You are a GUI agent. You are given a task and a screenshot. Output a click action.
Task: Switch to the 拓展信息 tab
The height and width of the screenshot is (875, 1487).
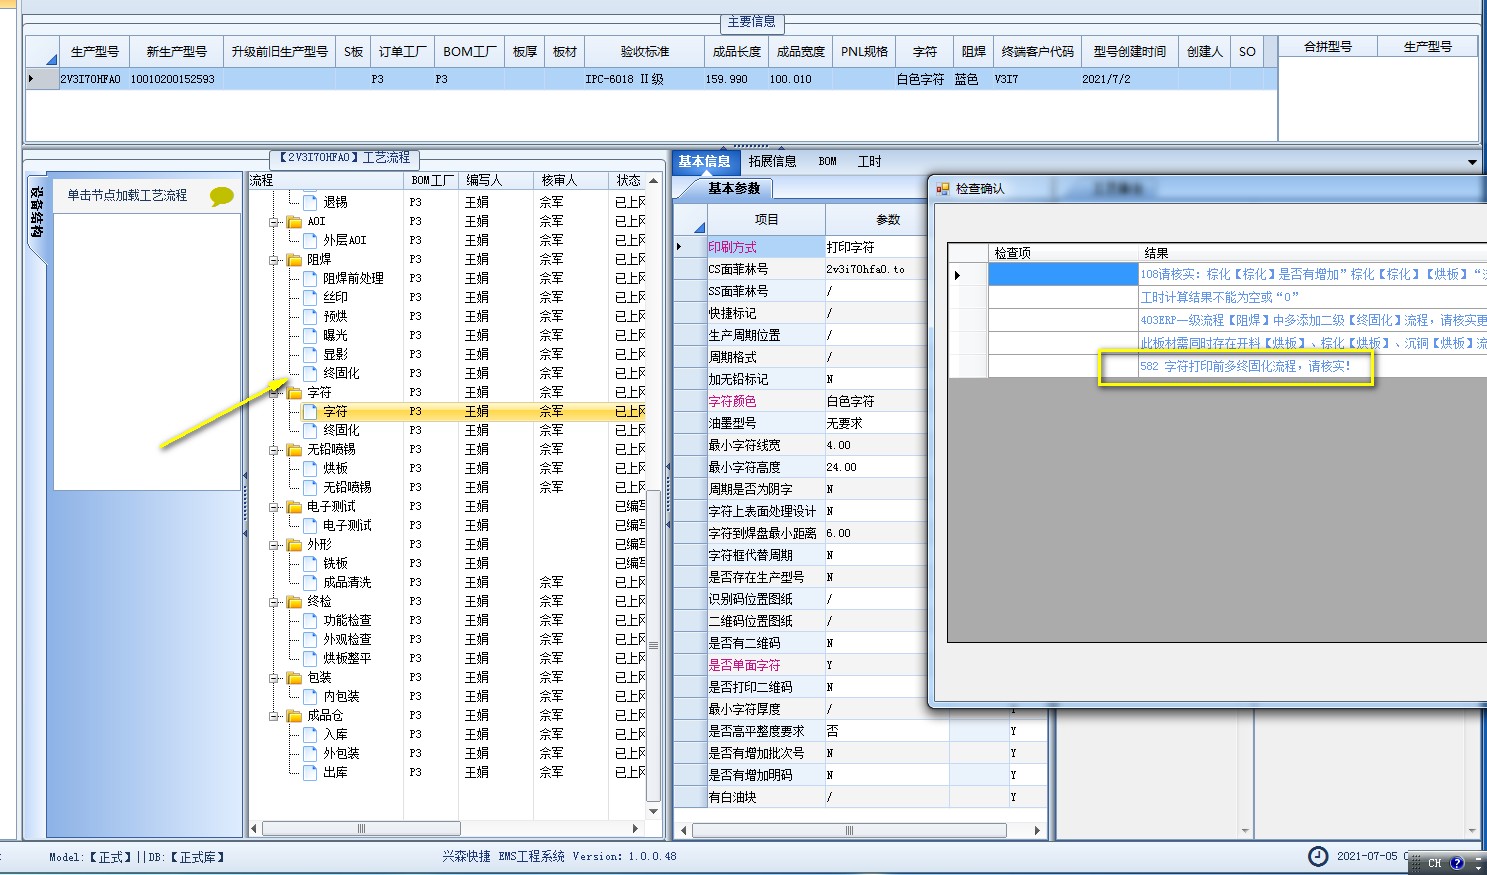tap(772, 161)
